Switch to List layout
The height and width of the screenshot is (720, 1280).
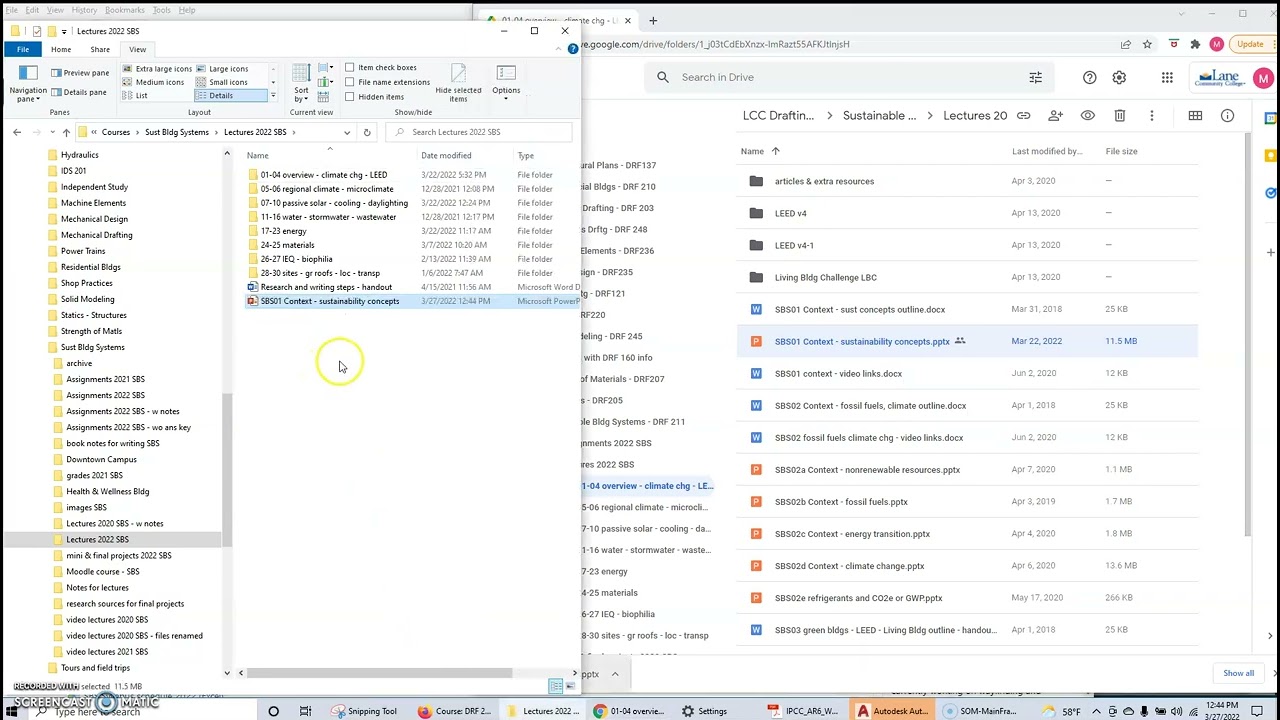point(135,96)
